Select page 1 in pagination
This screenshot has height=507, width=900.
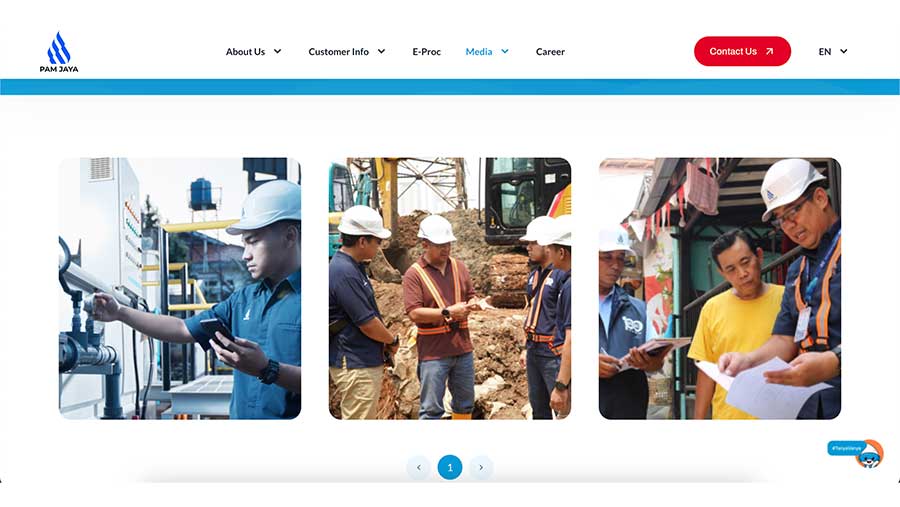[x=450, y=467]
